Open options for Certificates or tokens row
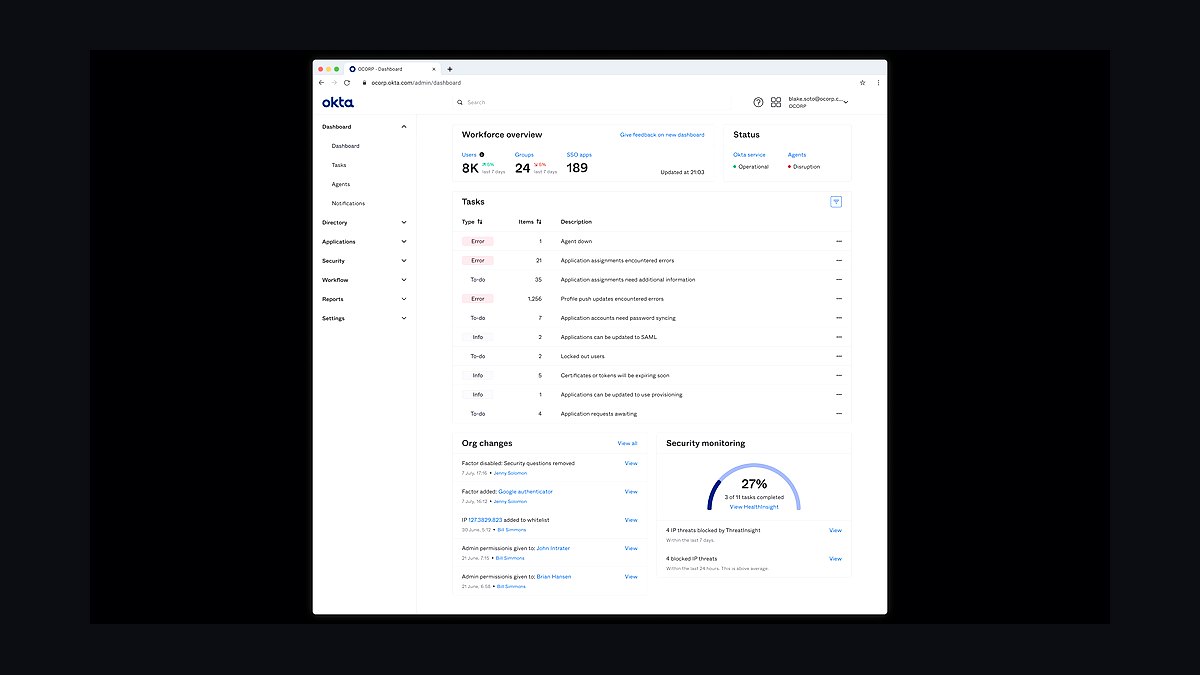1200x675 pixels. point(839,375)
